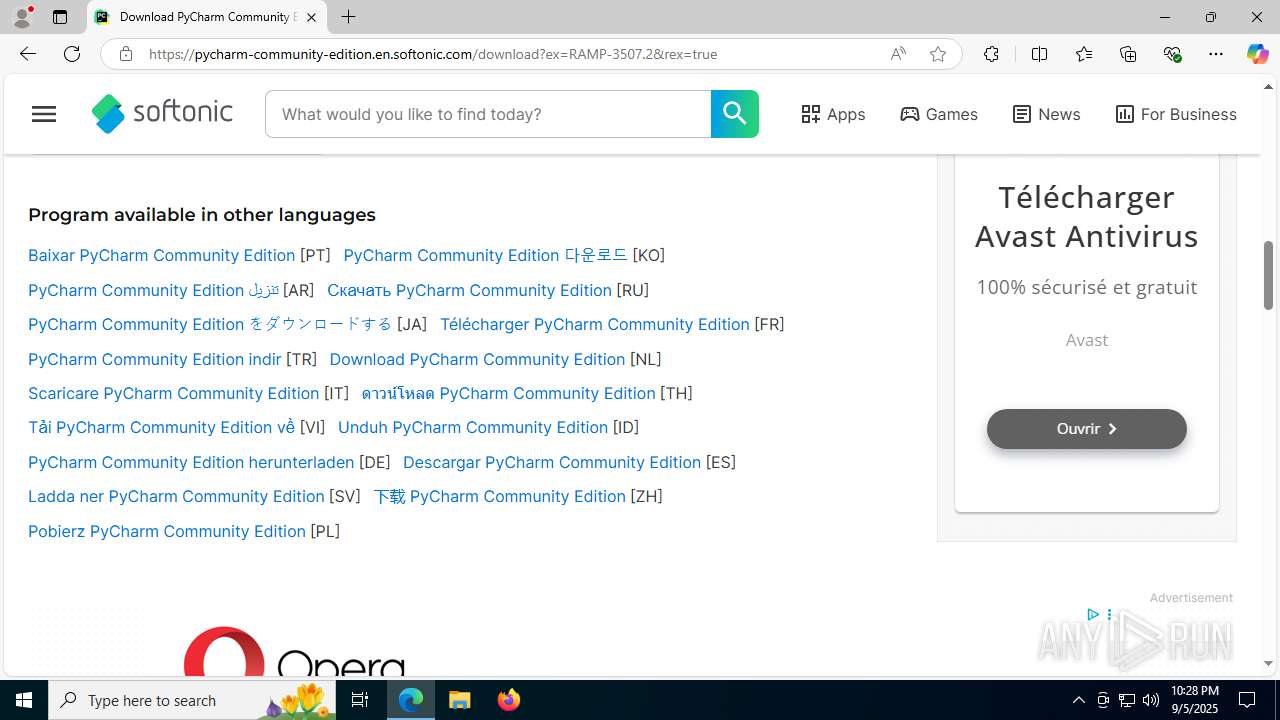Add this page to favorites star
The width and height of the screenshot is (1280, 720).
938,54
